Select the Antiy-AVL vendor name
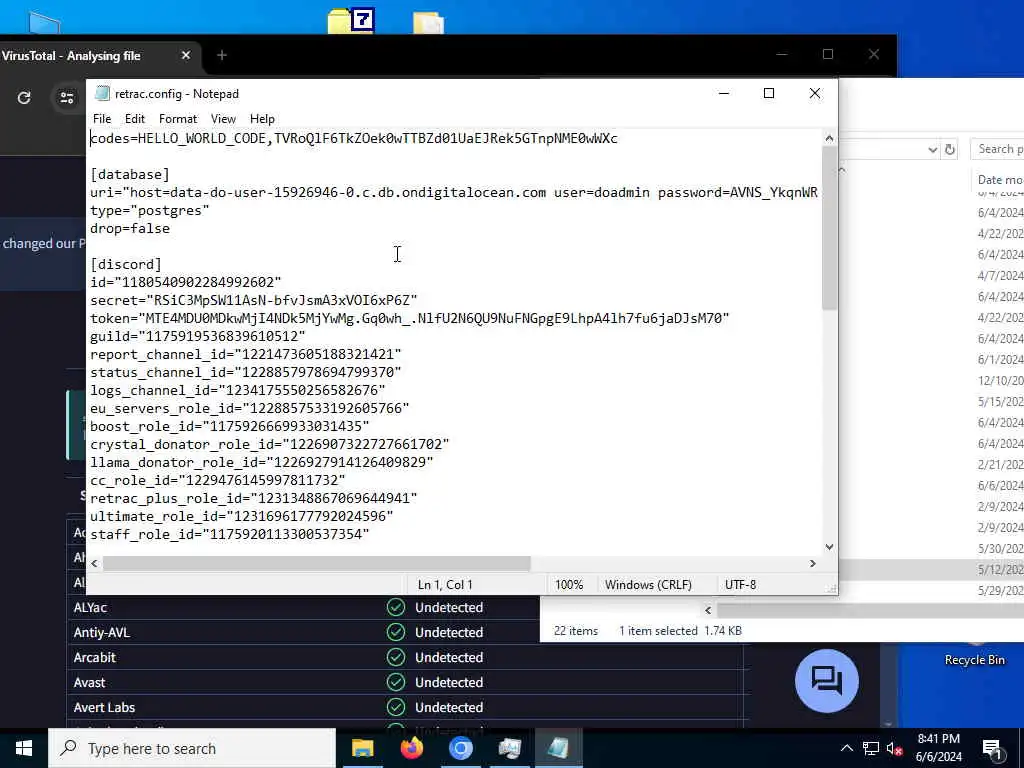The height and width of the screenshot is (768, 1024). click(x=102, y=632)
